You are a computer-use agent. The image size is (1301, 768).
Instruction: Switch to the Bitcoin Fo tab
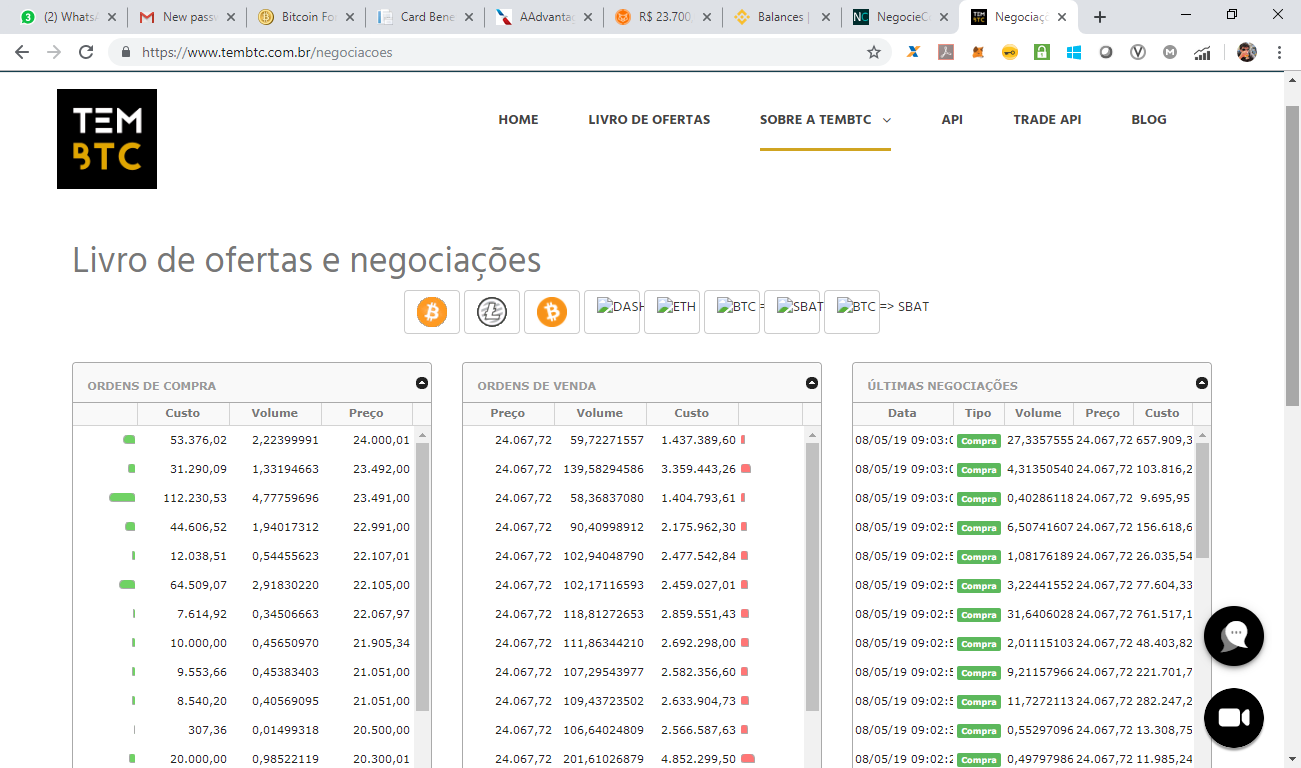[x=306, y=17]
